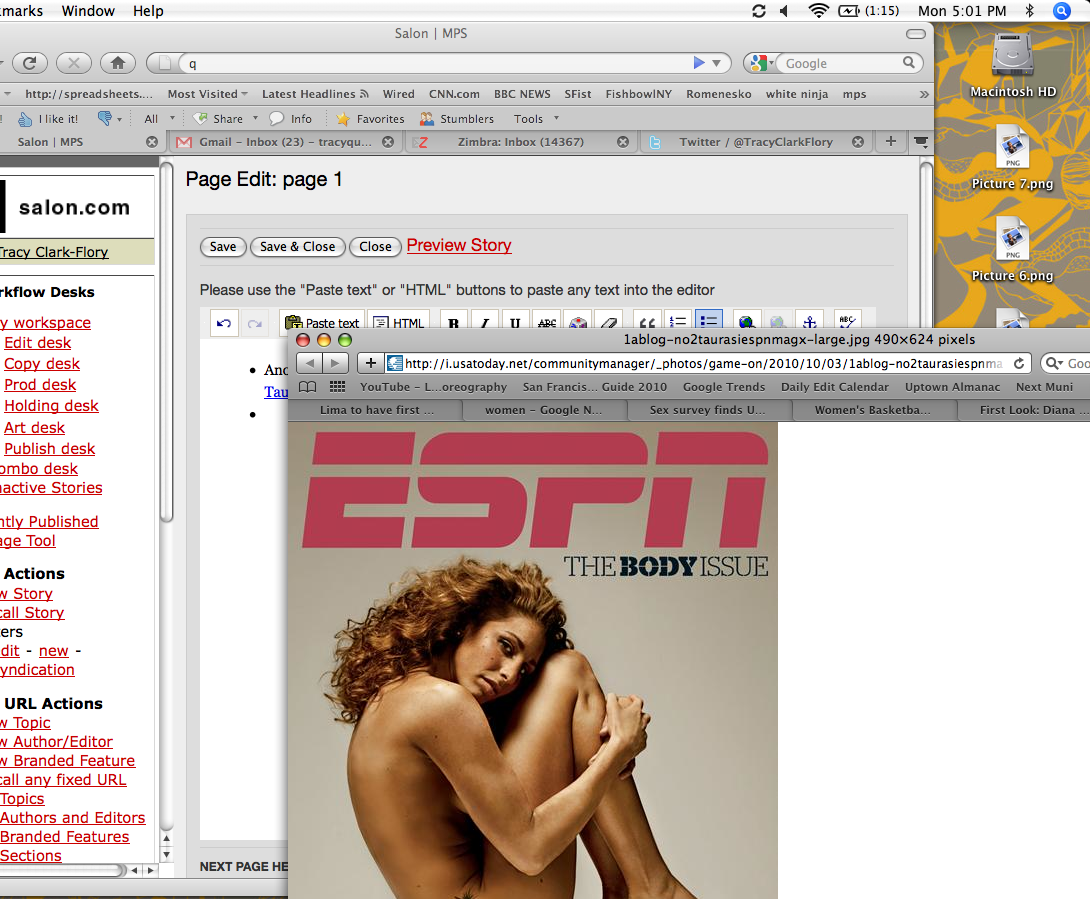1090x899 pixels.
Task: Apply bold formatting in the editor
Action: pos(454,323)
